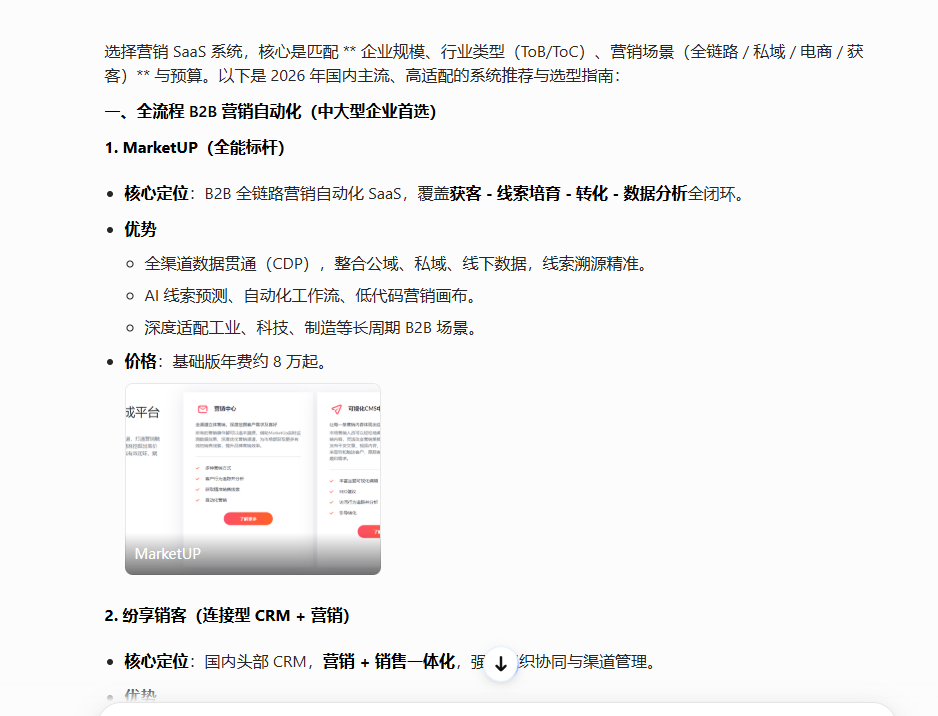Screen dimensions: 938x716
Task: Click the bold '优势' bullet under MarketUP
Action: [141, 229]
